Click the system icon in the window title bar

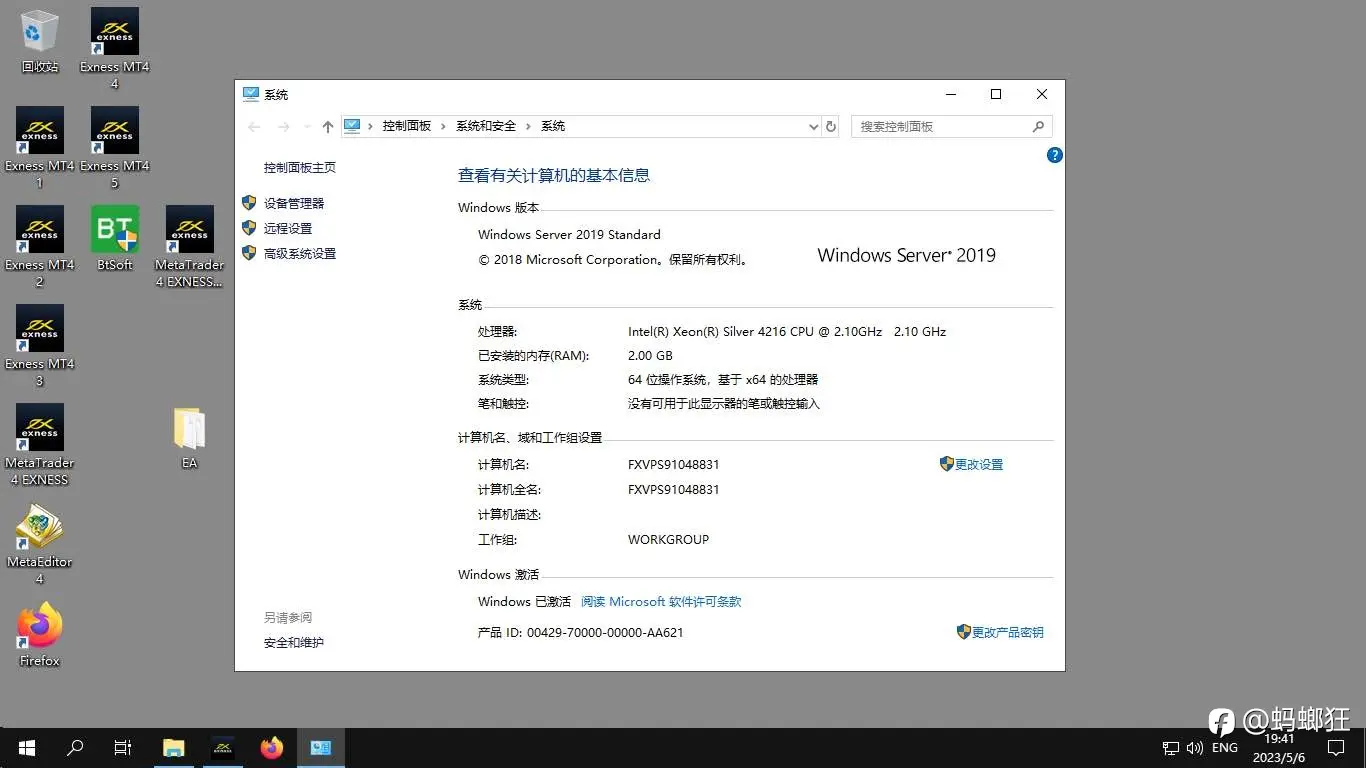[251, 94]
